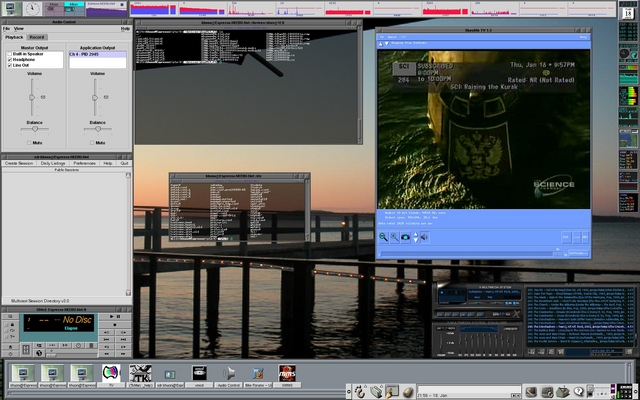Click Application Output volume slider handle
Screen dimensions: 640x400
click(x=95, y=98)
